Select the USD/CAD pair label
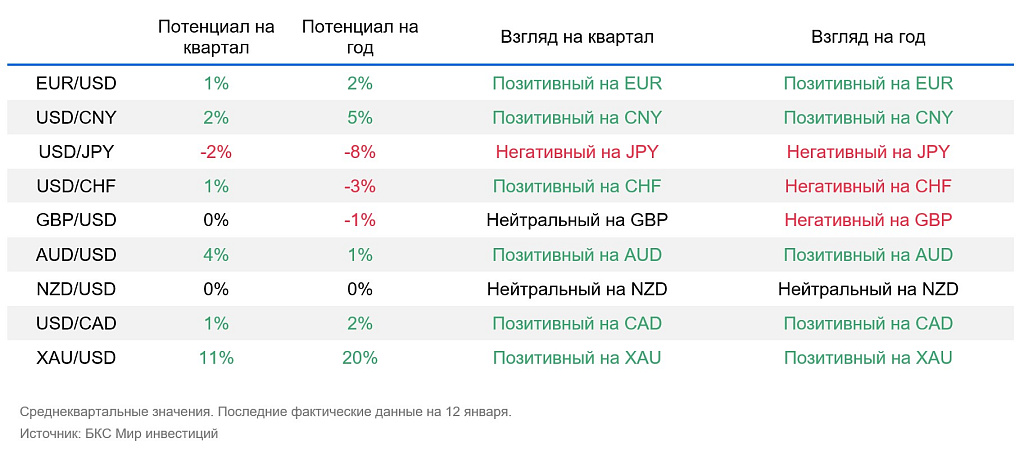This screenshot has height=460, width=1024. point(76,323)
